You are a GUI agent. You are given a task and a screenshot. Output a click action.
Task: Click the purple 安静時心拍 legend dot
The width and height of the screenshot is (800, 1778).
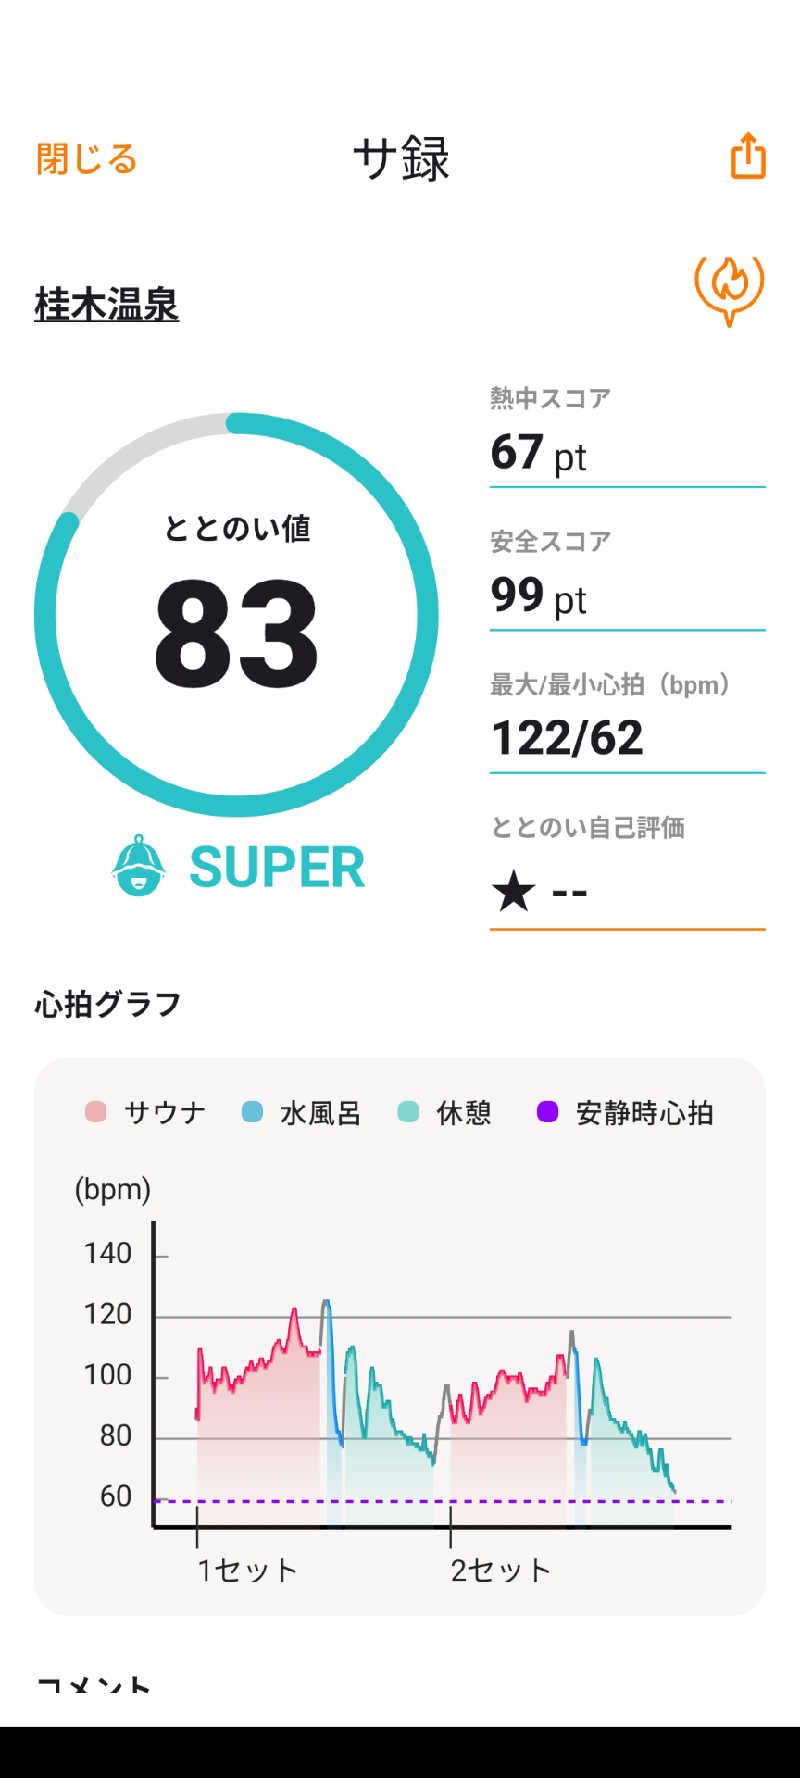point(547,1112)
